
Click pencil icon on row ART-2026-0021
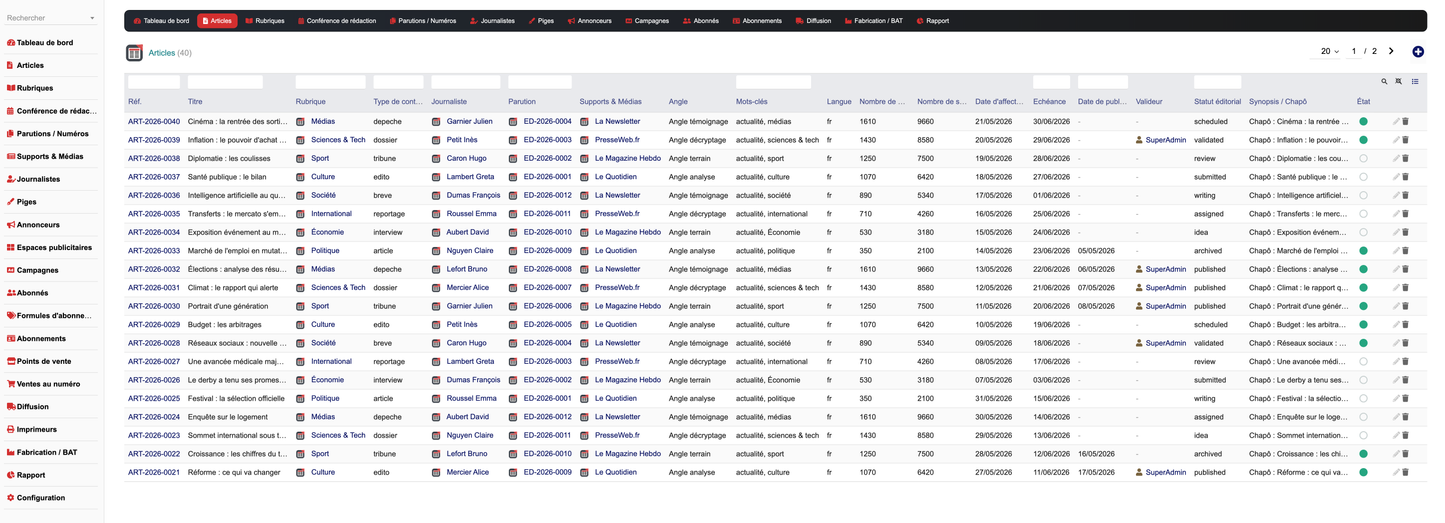coord(1396,473)
